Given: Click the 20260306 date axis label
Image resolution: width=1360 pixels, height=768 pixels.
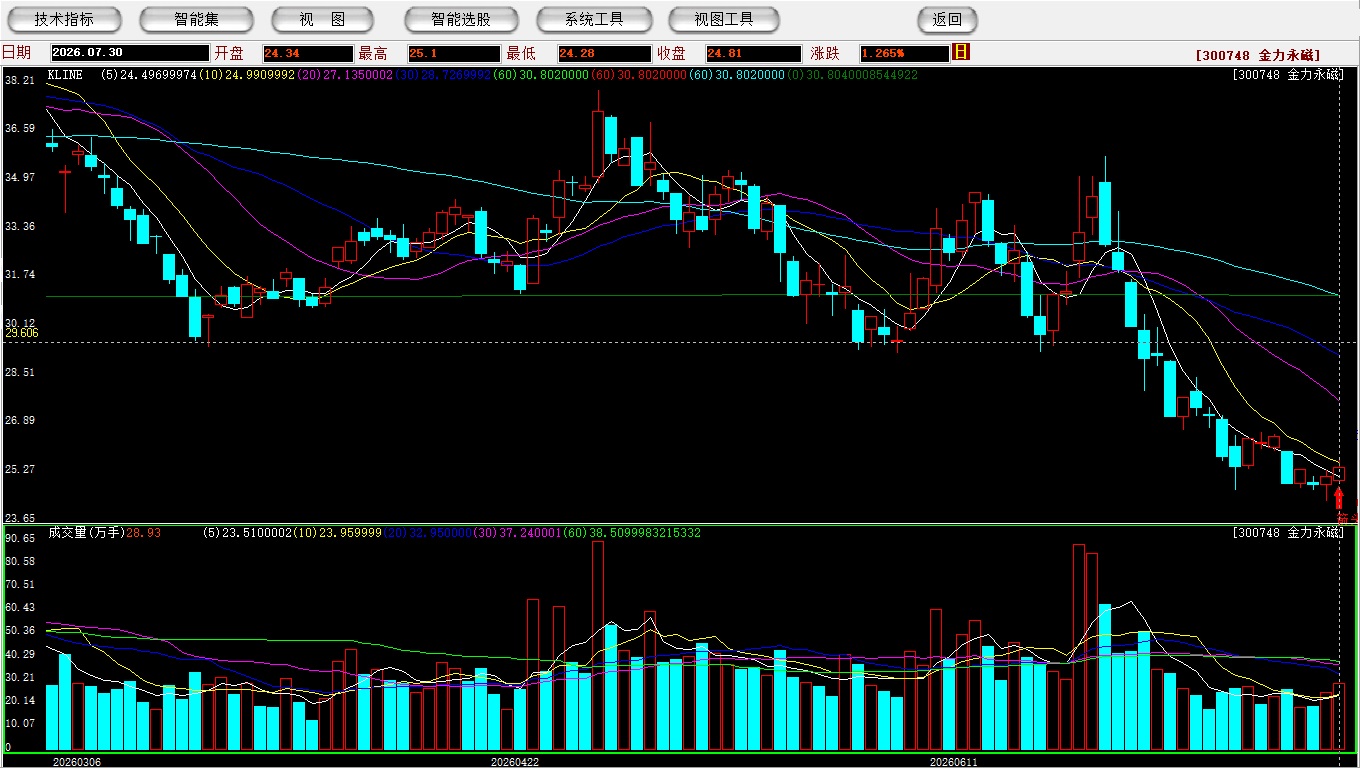Looking at the screenshot, I should [77, 762].
